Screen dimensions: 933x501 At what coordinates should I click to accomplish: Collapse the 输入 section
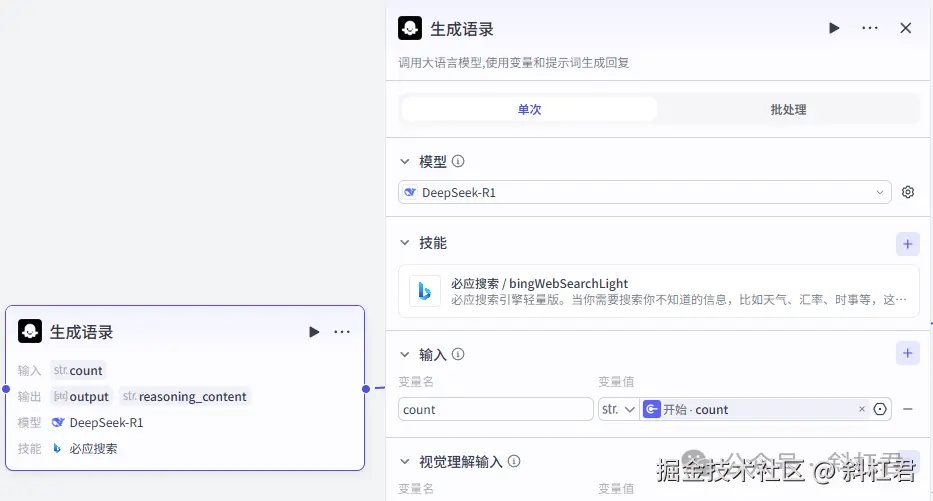tap(405, 355)
